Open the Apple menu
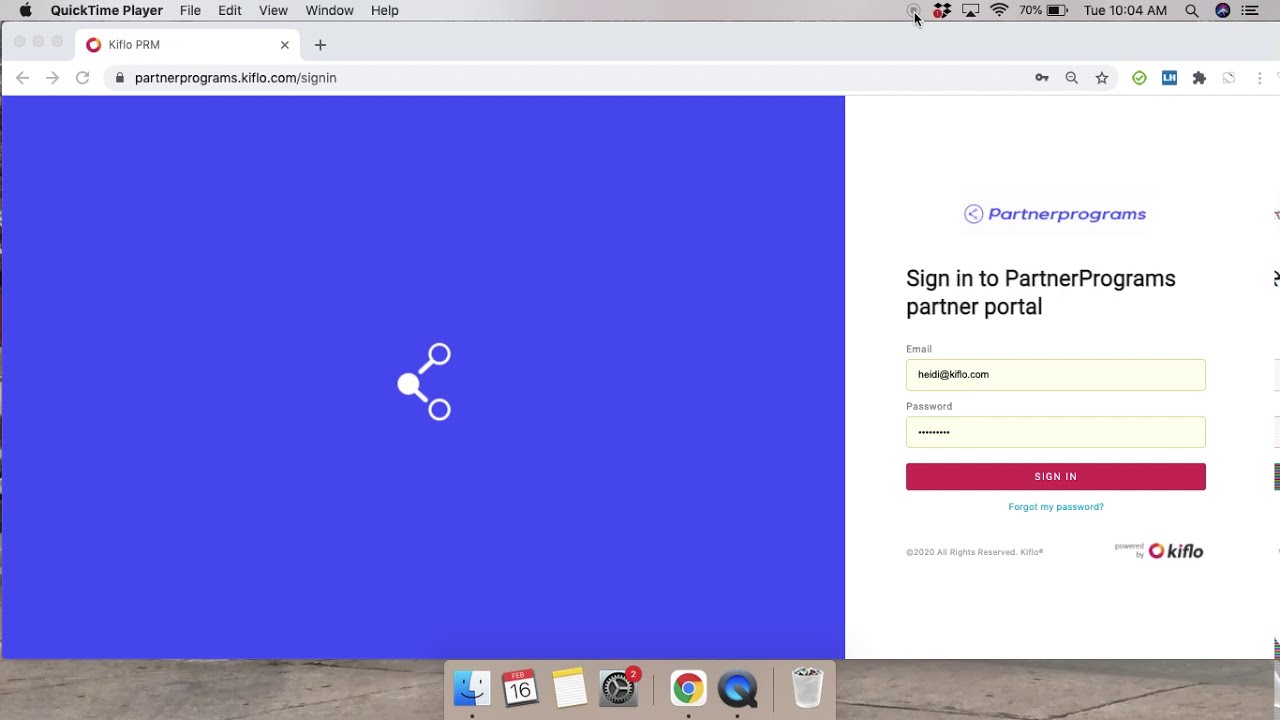Viewport: 1280px width, 720px height. pyautogui.click(x=25, y=10)
